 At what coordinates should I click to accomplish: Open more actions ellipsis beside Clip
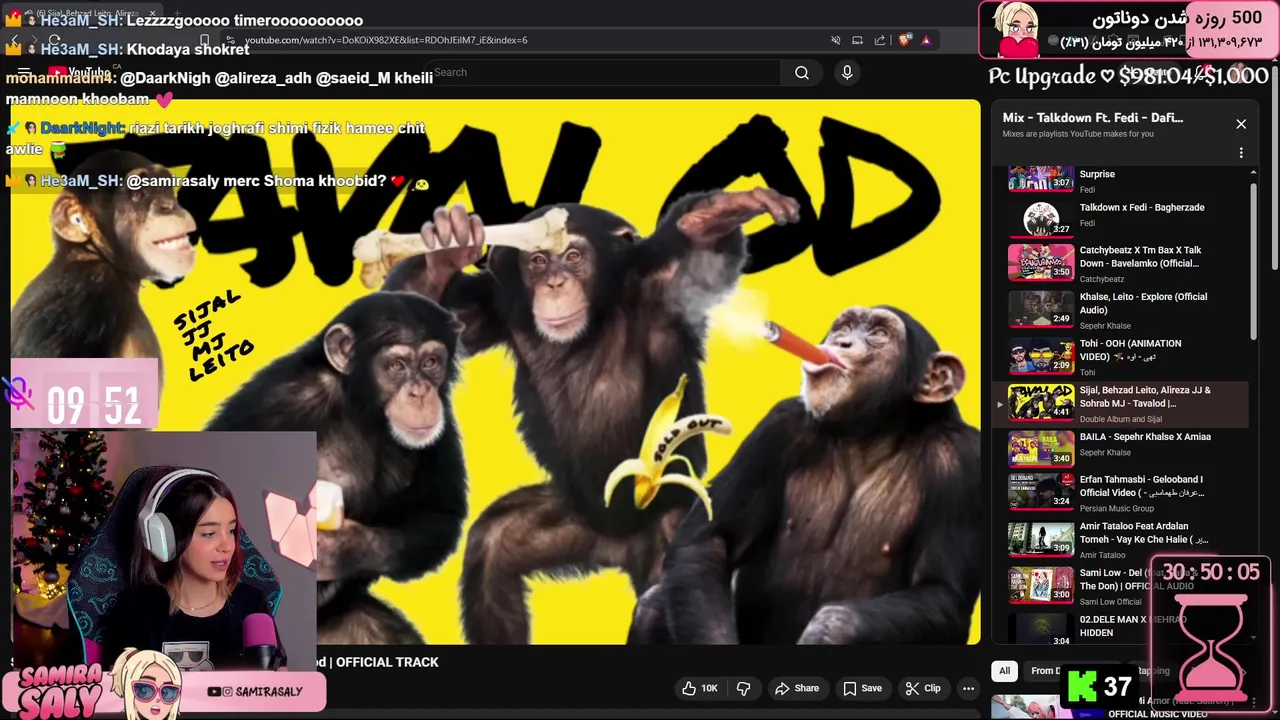point(968,688)
